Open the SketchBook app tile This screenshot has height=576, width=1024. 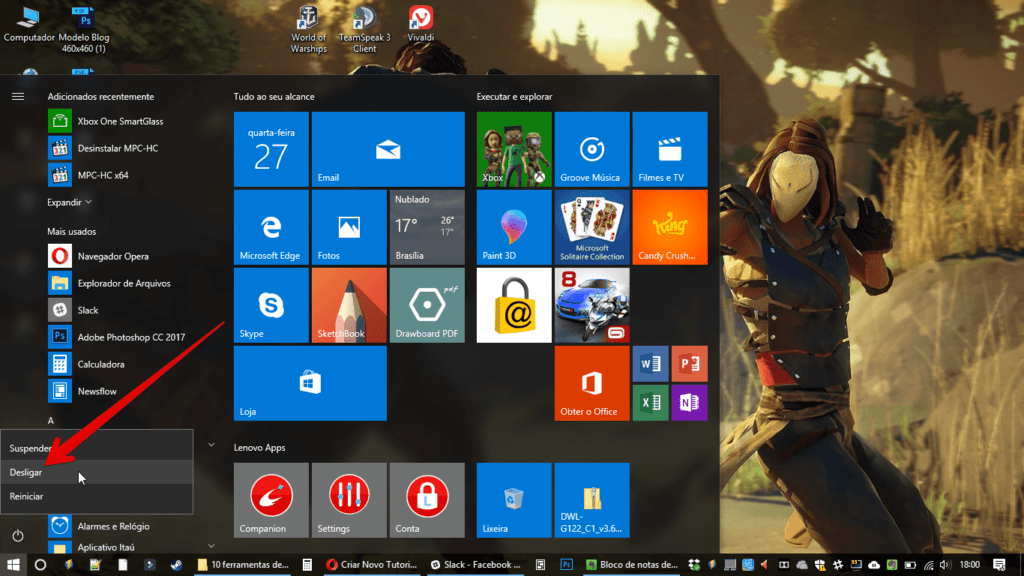click(x=348, y=305)
